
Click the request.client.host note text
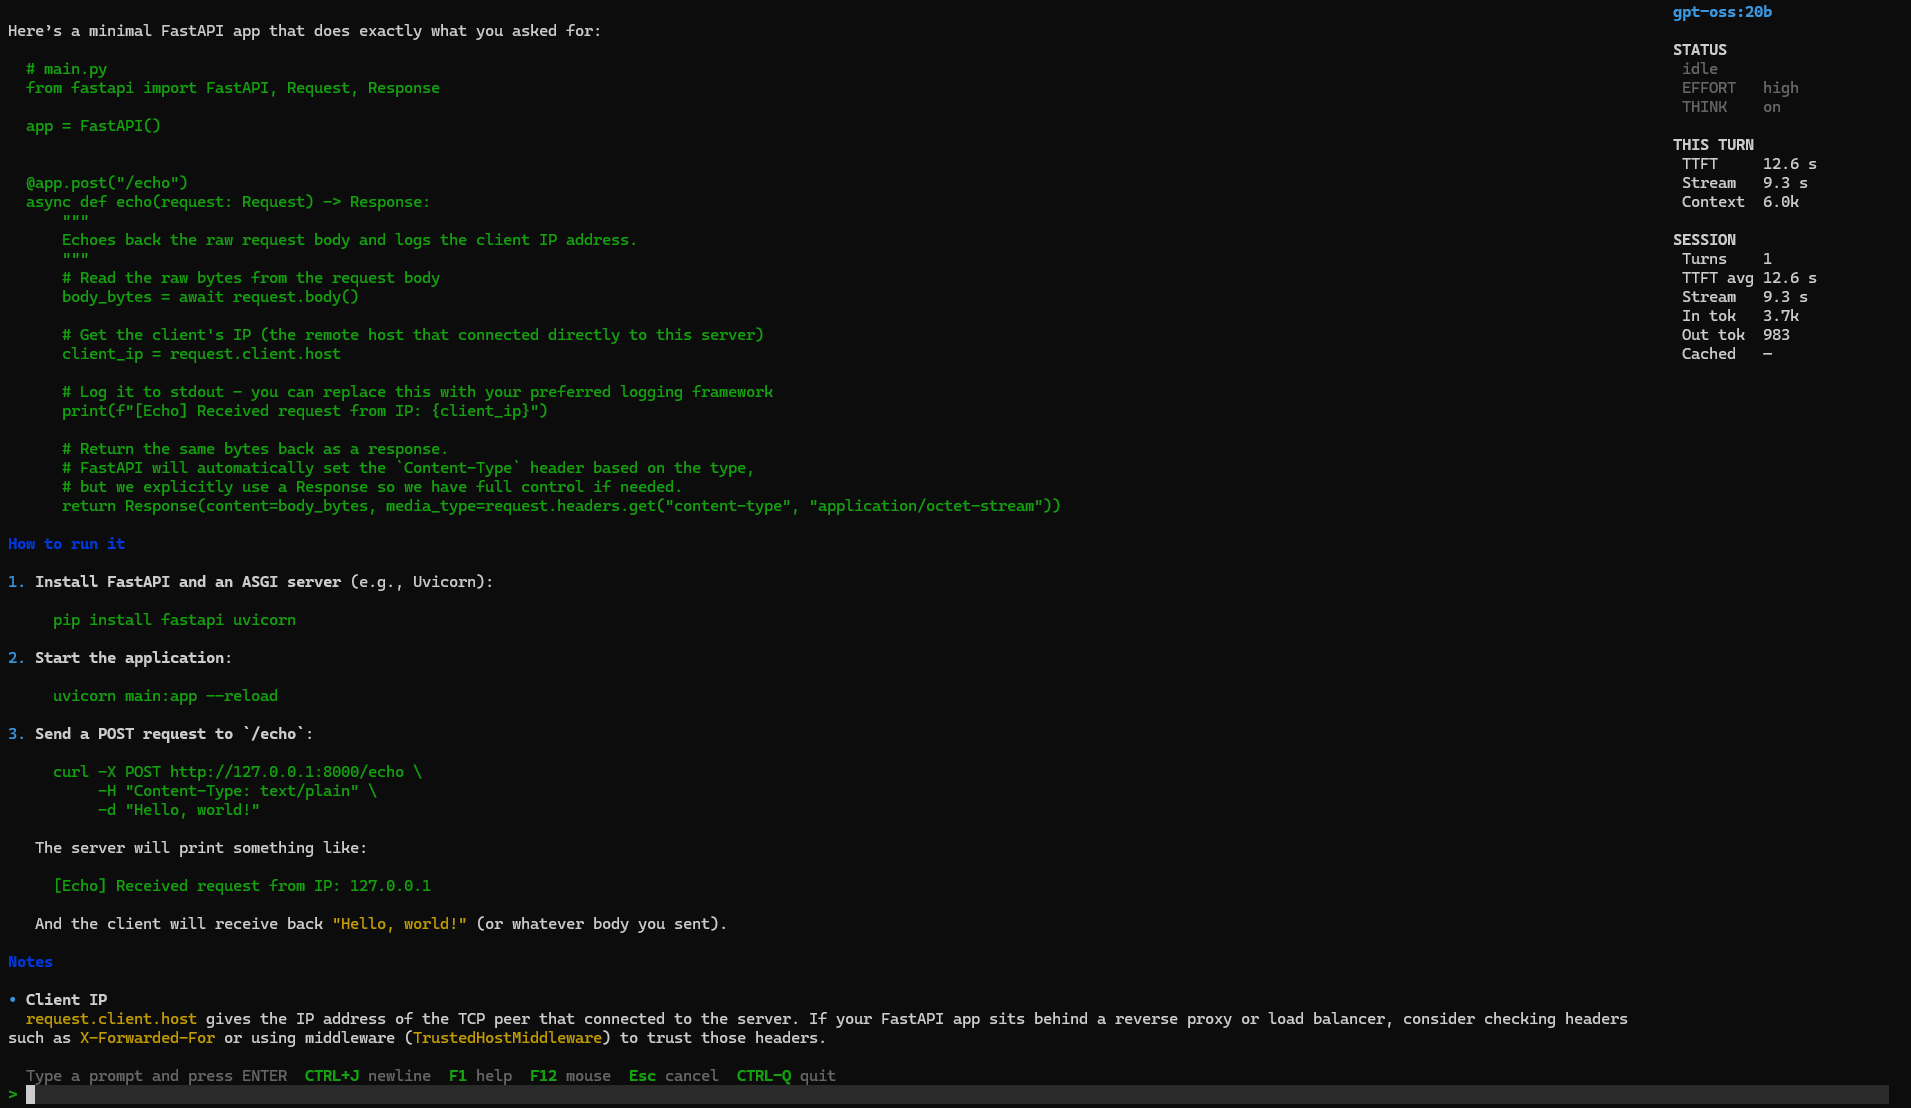pos(111,1019)
